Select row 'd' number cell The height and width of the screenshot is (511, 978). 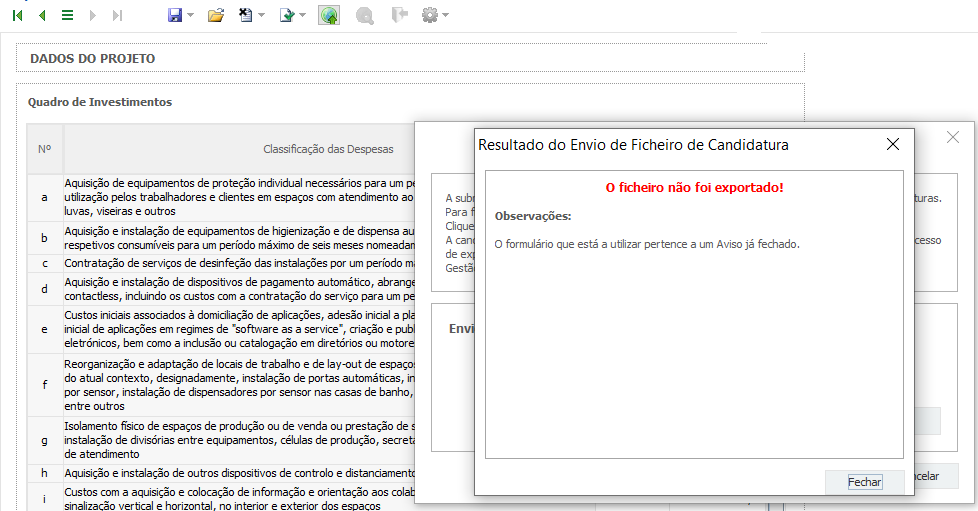44,289
